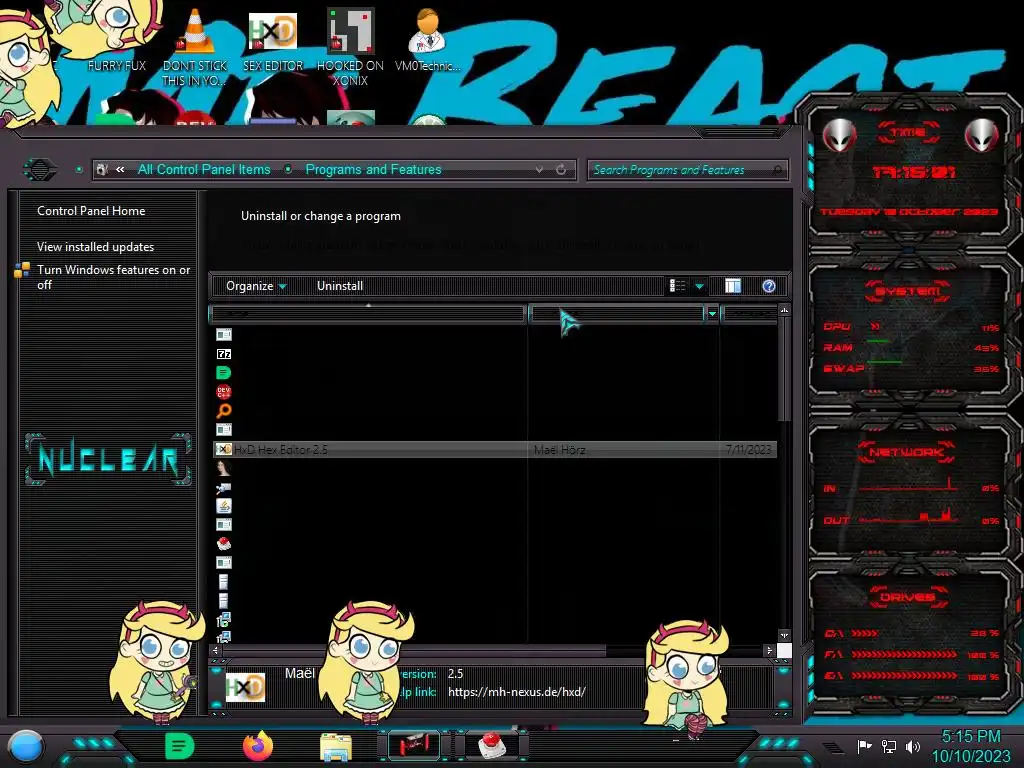Viewport: 1024px width, 768px height.
Task: Select the orange magnifier program icon
Action: (223, 411)
